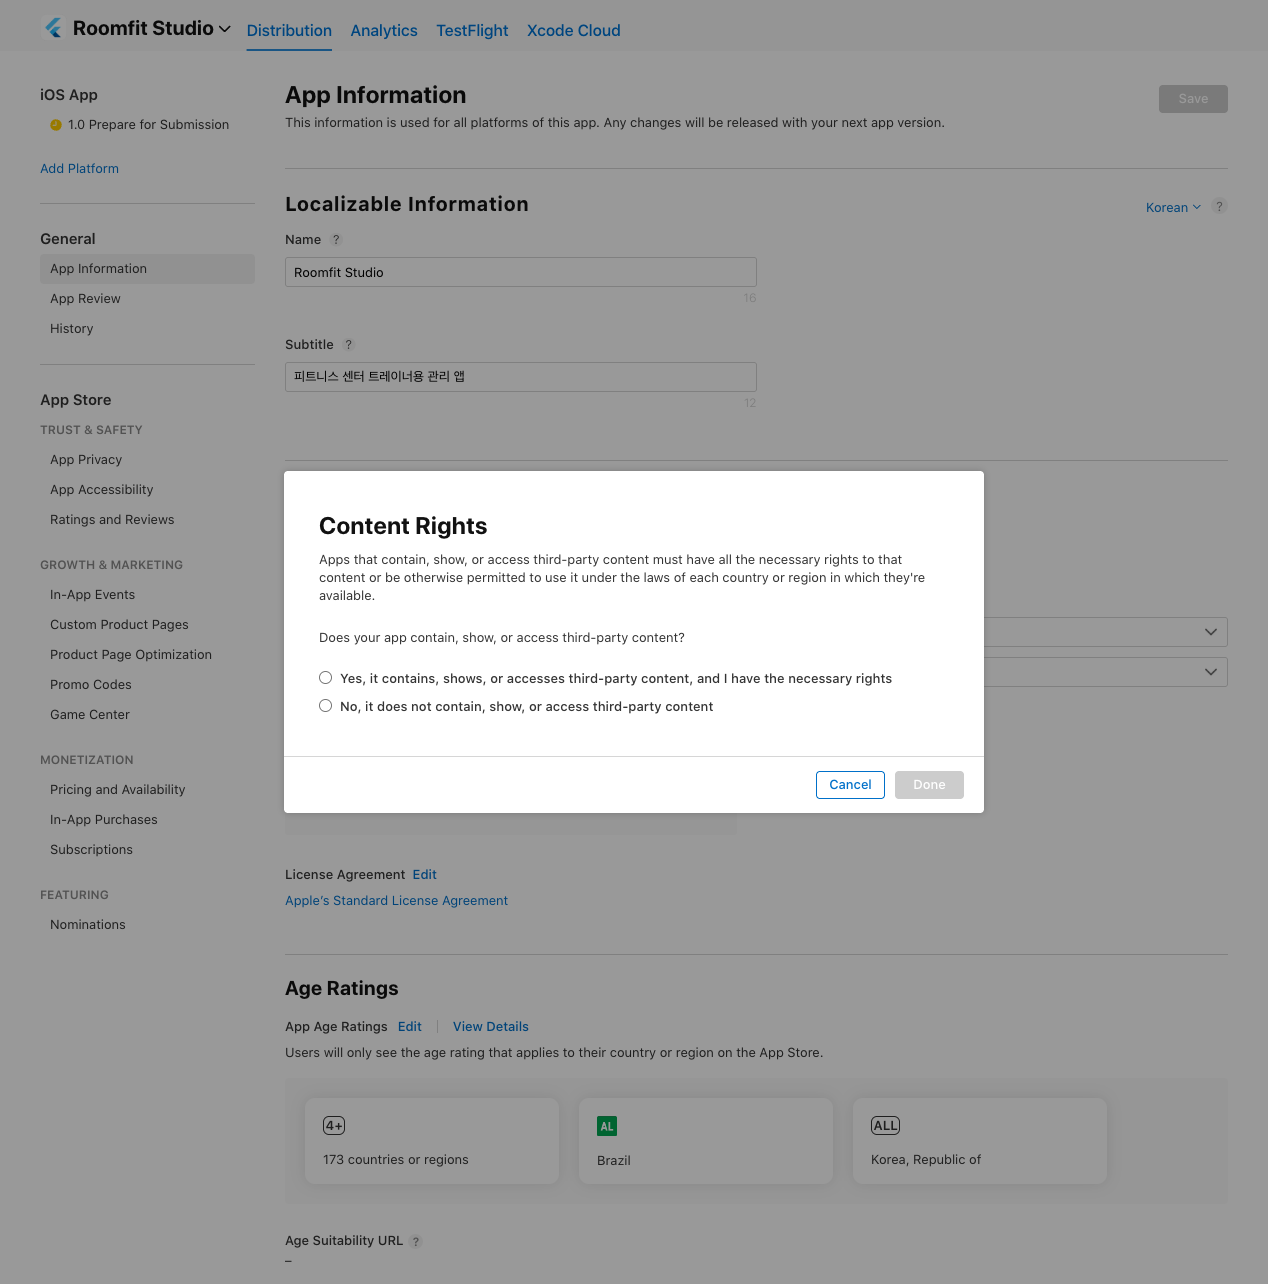Open the Analytics tab
The height and width of the screenshot is (1284, 1268).
pyautogui.click(x=384, y=31)
